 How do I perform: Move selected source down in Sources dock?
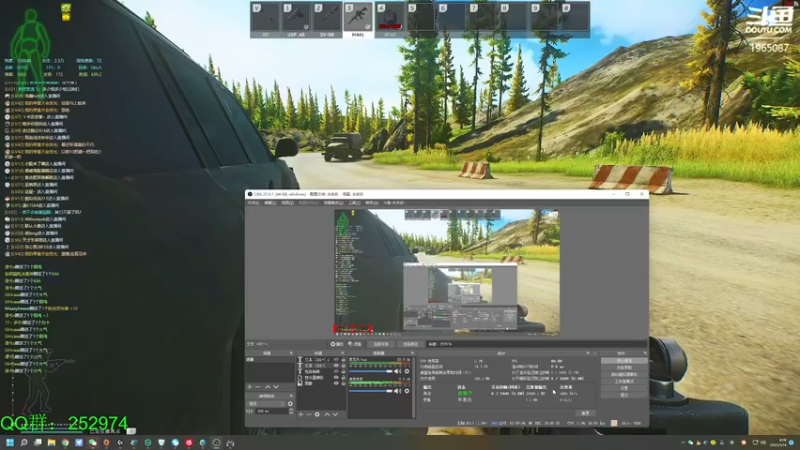pos(335,414)
